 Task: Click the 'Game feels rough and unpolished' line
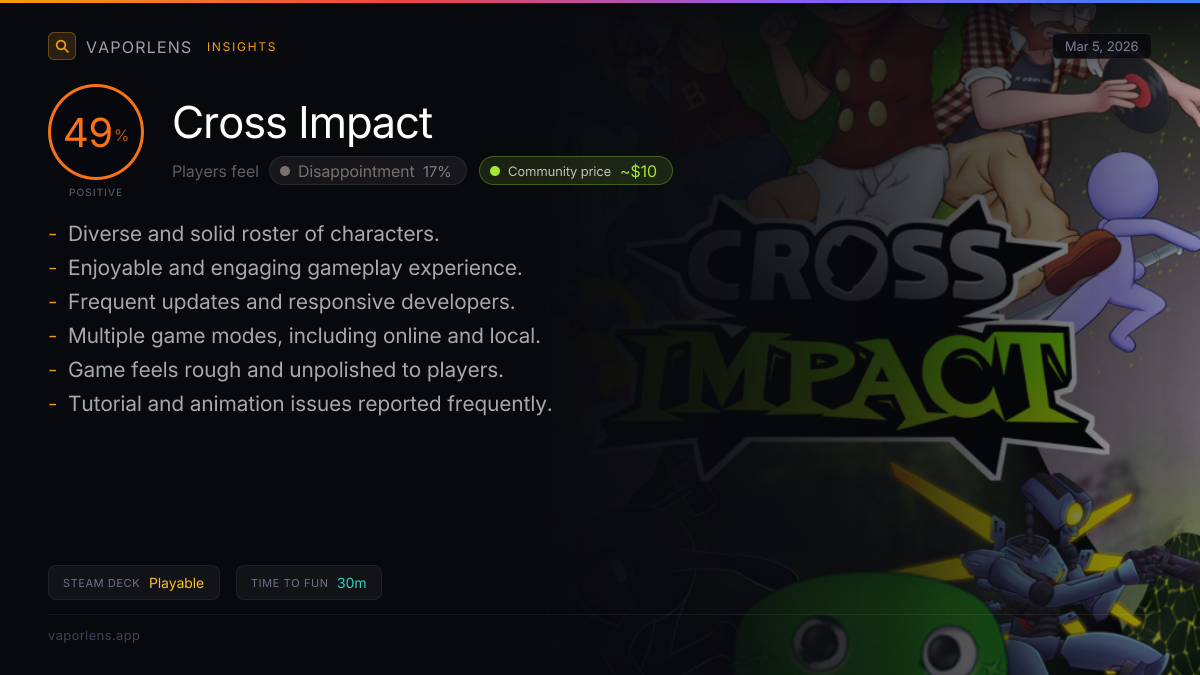(x=285, y=370)
